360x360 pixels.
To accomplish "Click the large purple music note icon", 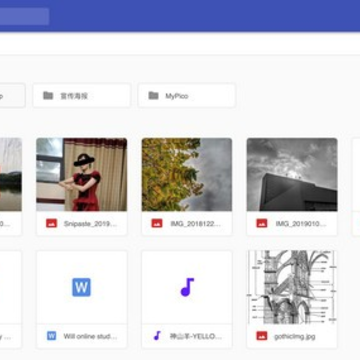I will tap(187, 287).
